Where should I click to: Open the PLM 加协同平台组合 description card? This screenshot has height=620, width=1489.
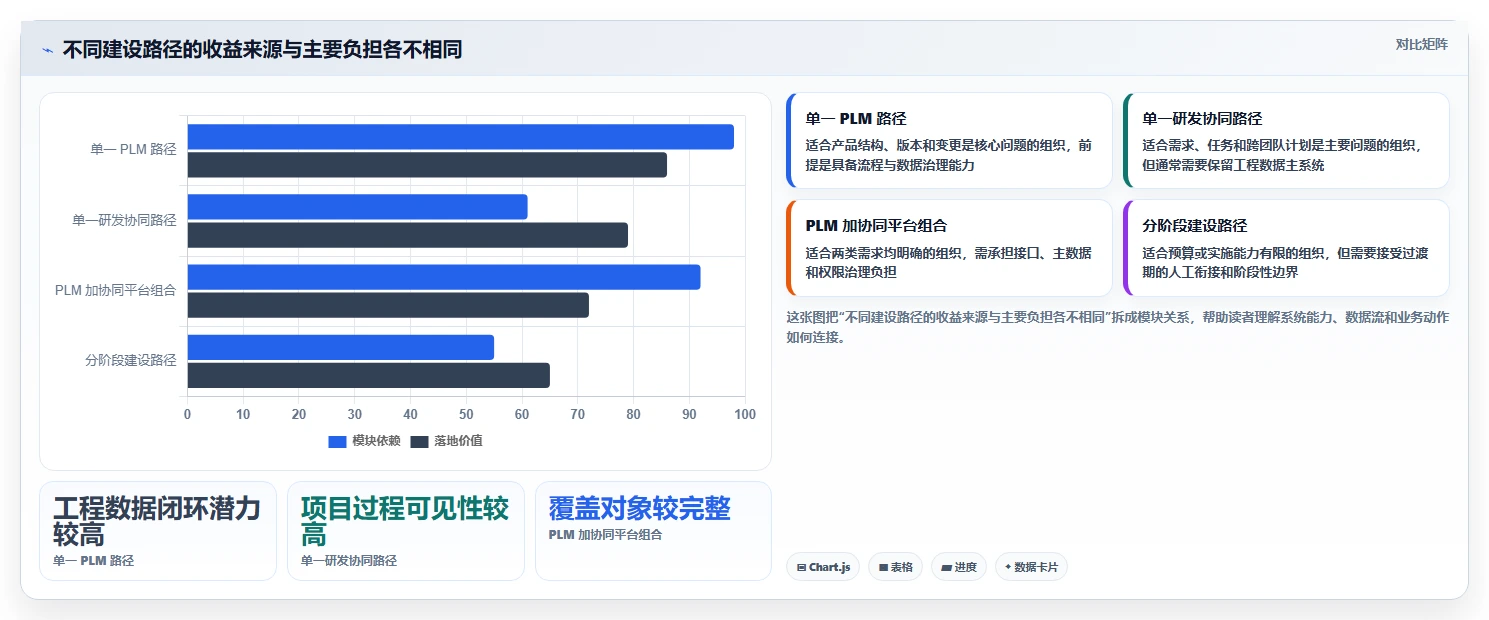coord(949,248)
